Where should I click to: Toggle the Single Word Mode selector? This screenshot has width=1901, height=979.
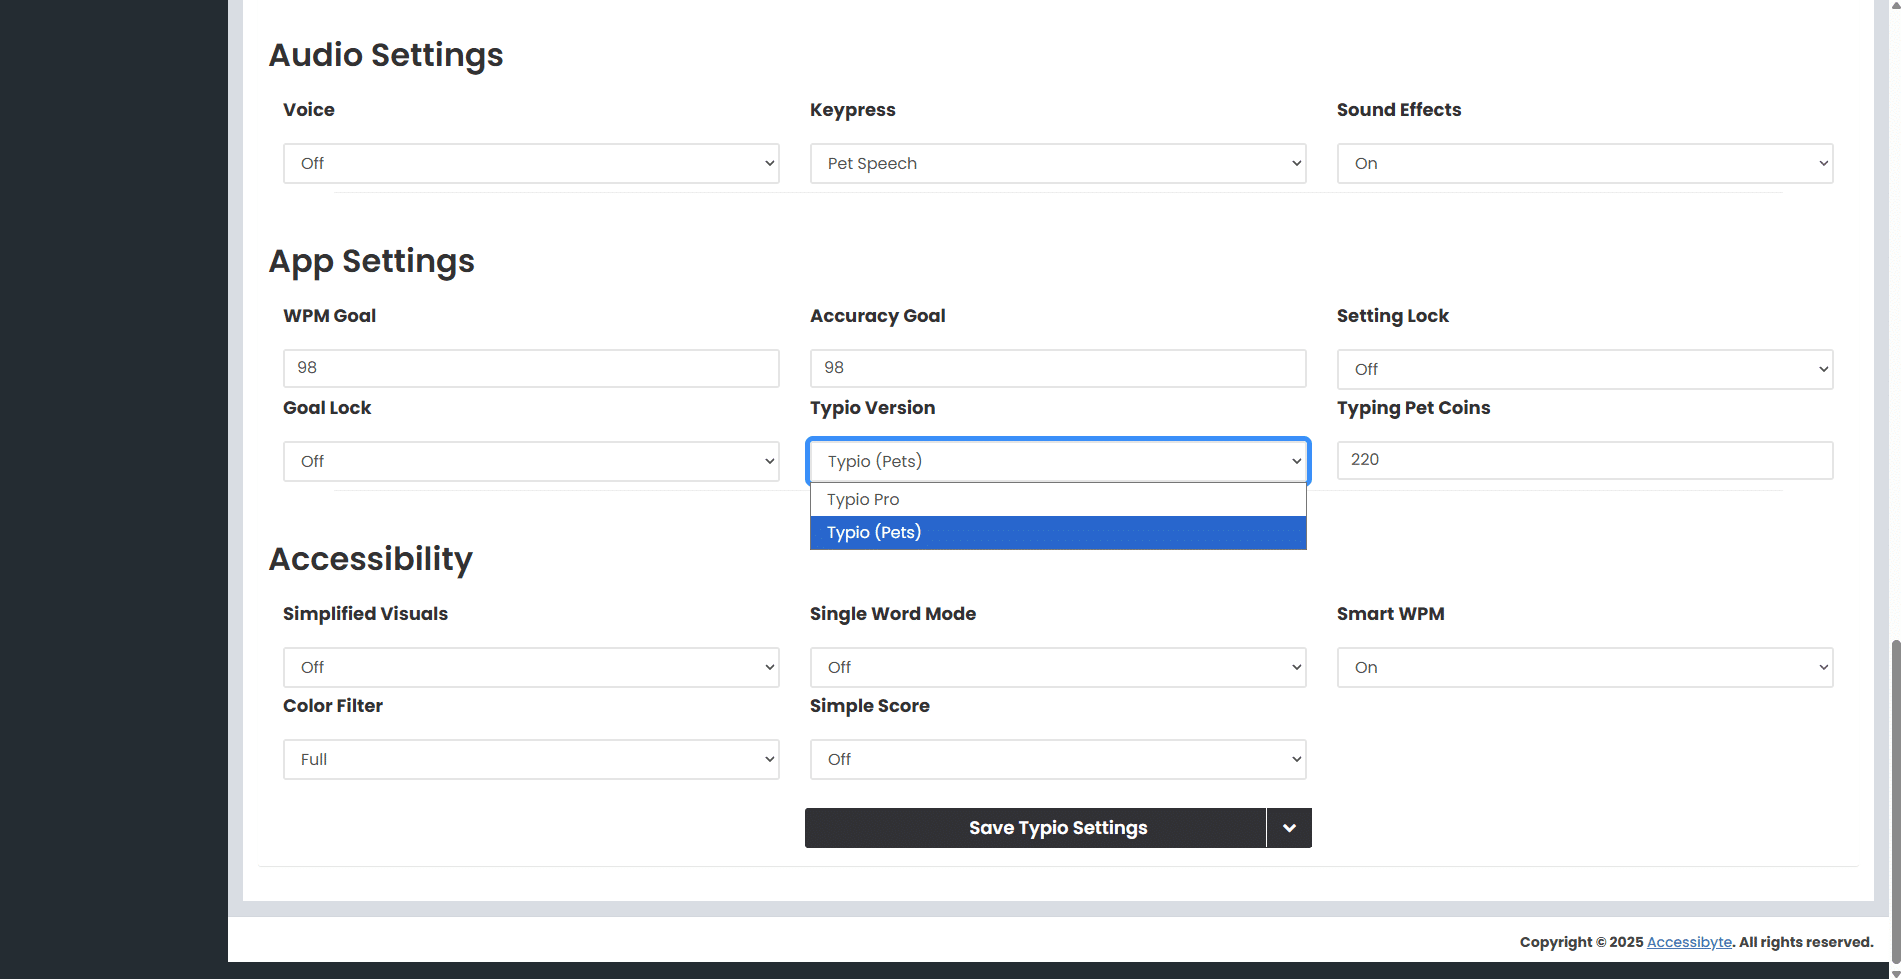1057,668
